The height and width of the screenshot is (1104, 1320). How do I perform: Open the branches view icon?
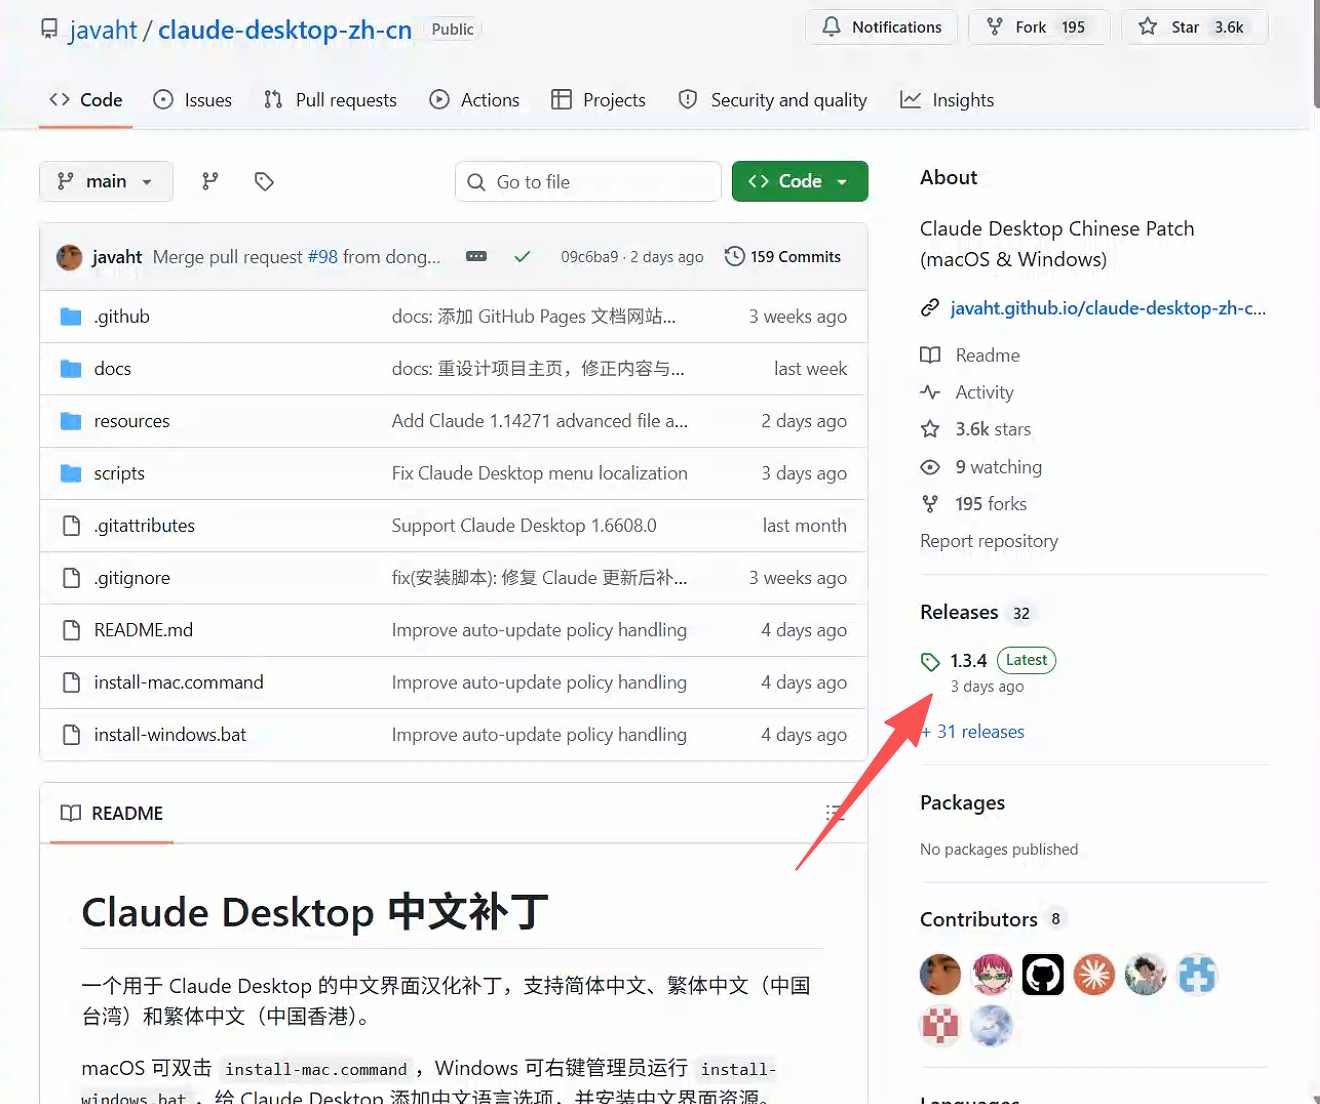tap(210, 181)
